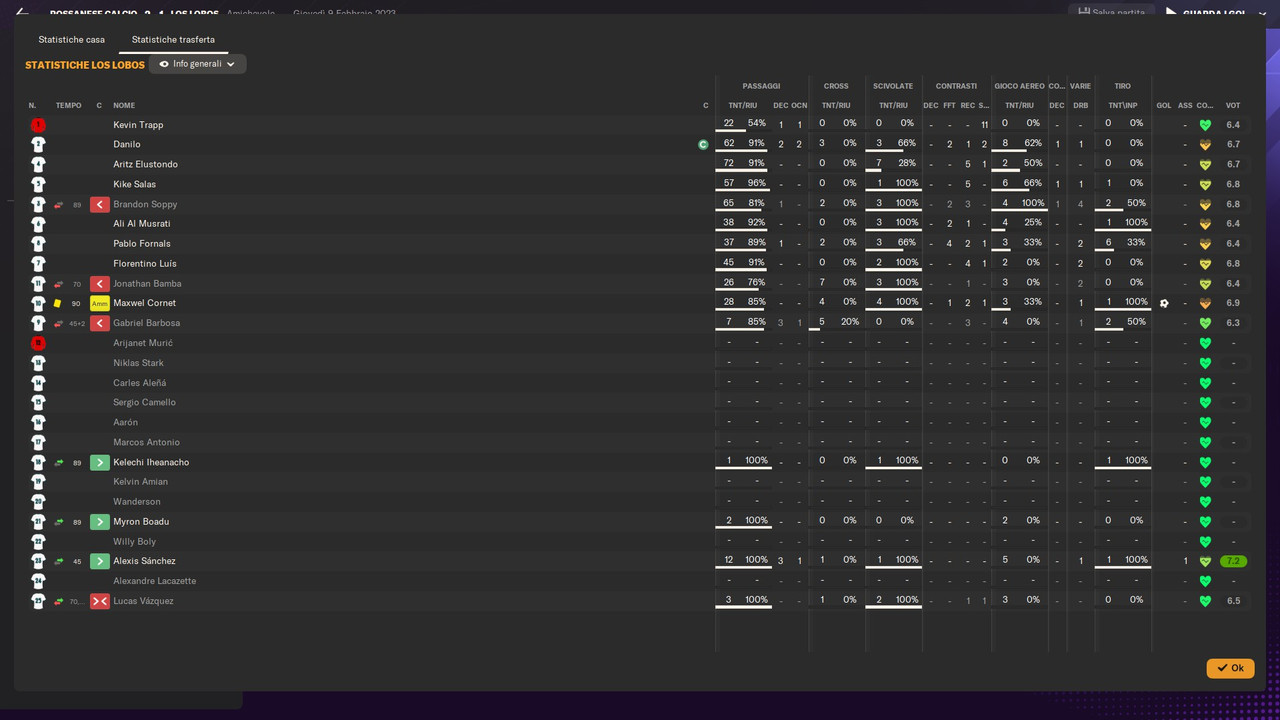Viewport: 1280px width, 720px height.
Task: Click Brandon Soppy's red substituted-off arrow
Action: click(99, 204)
